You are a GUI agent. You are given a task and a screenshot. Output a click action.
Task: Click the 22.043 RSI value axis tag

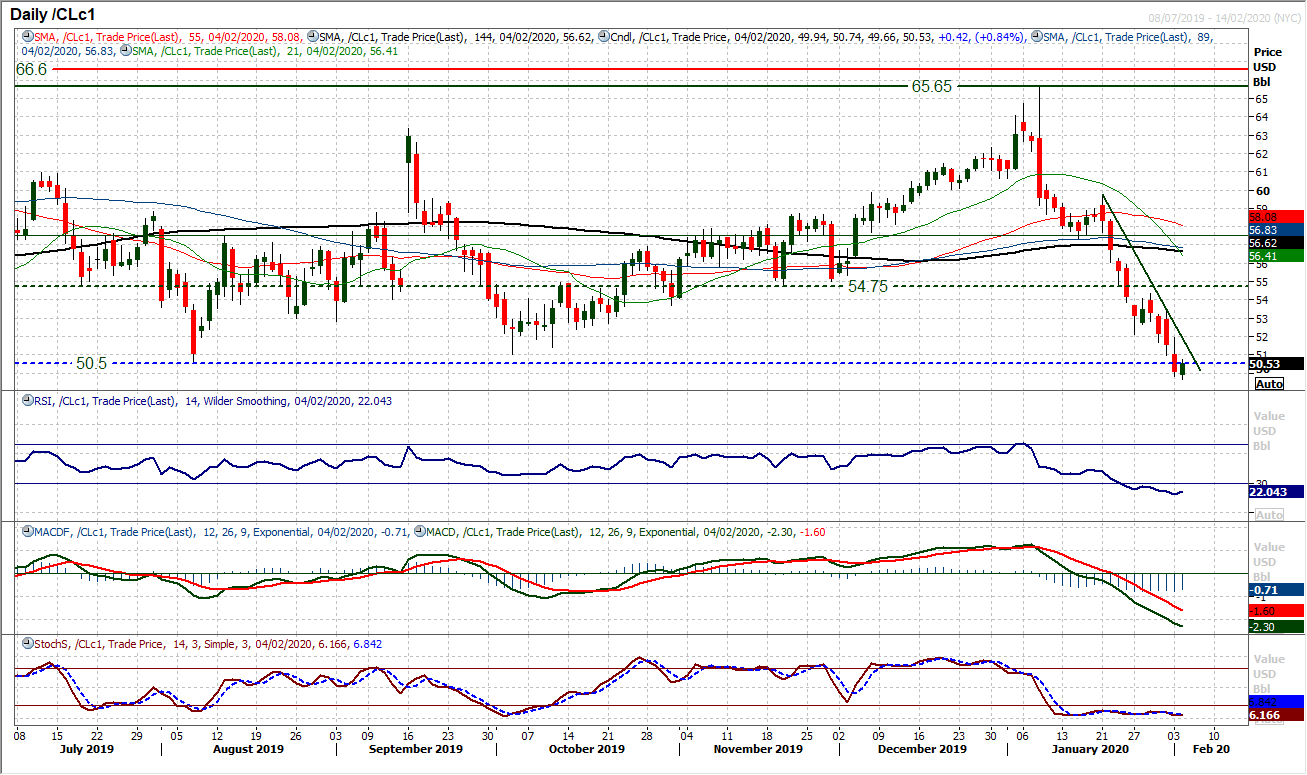(x=1276, y=491)
